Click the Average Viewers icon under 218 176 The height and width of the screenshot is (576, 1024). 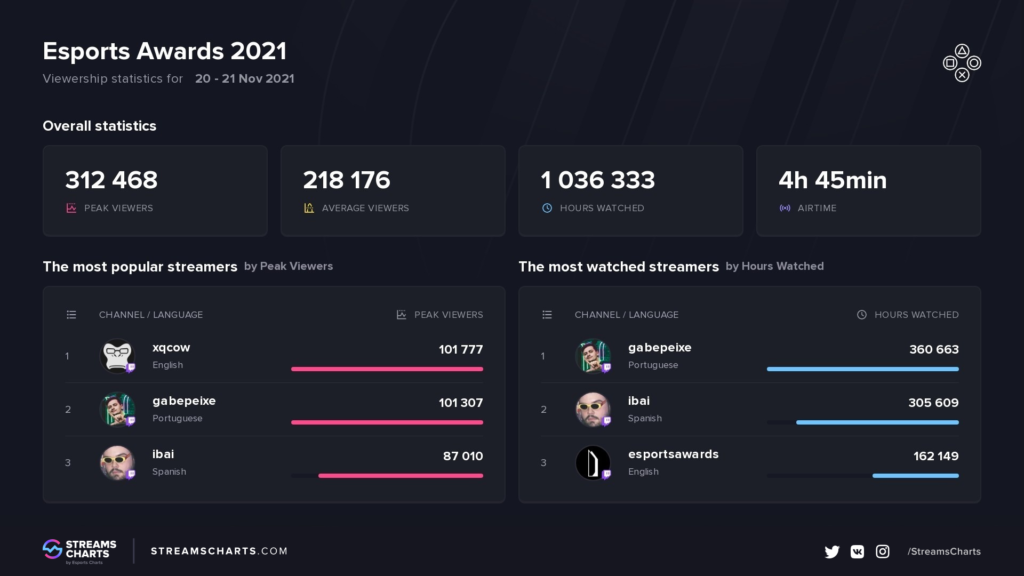pyautogui.click(x=308, y=208)
